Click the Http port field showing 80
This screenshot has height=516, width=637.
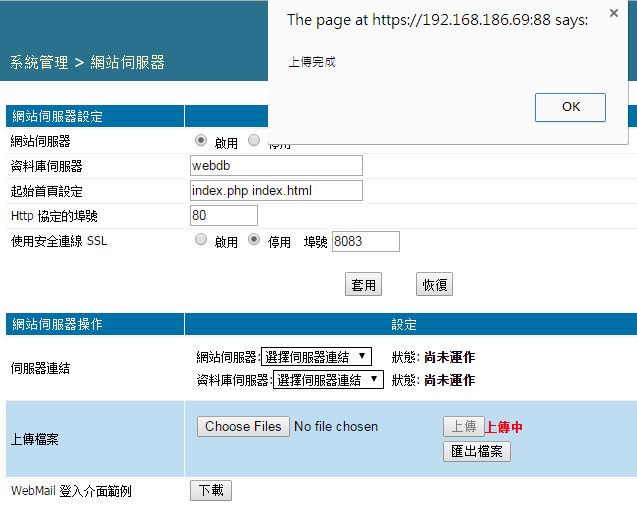point(224,215)
